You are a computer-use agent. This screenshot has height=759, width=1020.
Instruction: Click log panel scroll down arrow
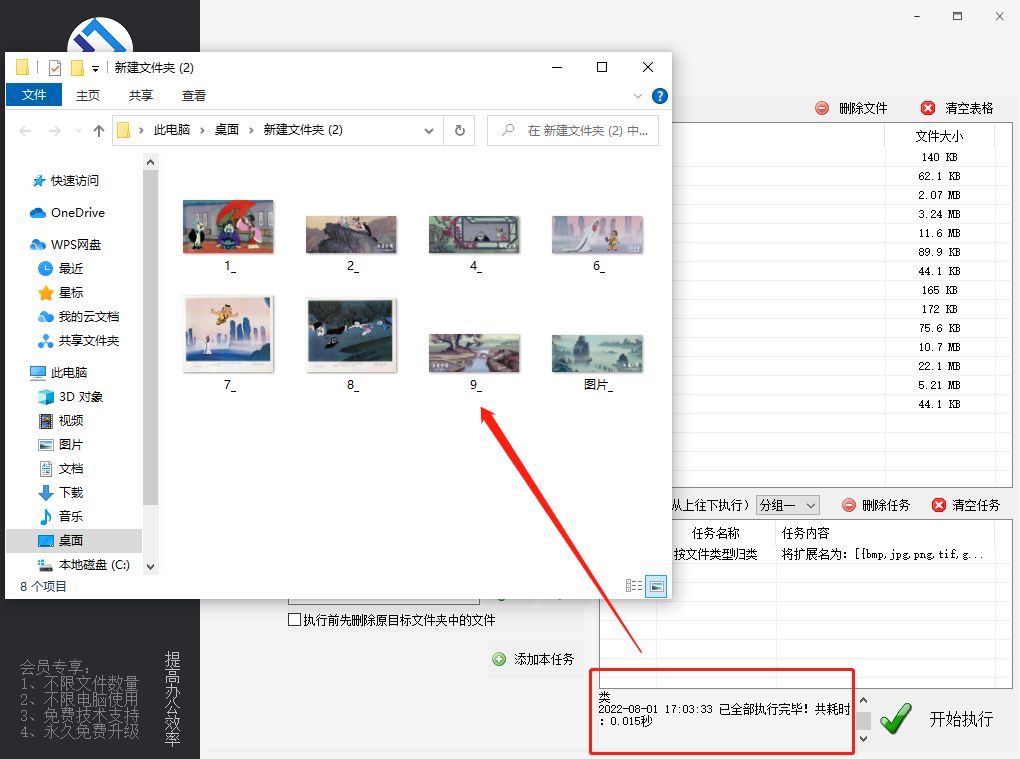click(x=863, y=738)
